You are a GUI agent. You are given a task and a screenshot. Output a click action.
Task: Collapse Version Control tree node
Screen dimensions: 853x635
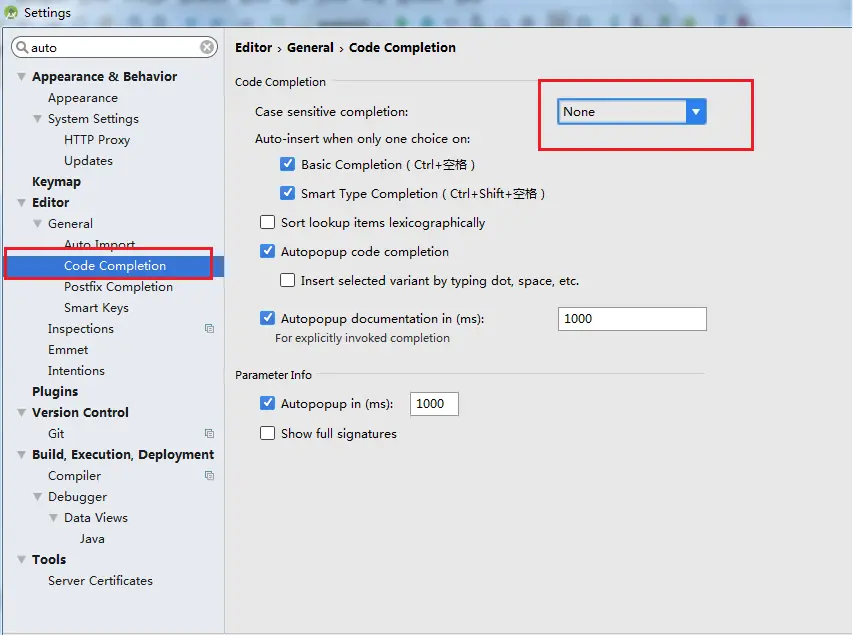click(x=21, y=412)
